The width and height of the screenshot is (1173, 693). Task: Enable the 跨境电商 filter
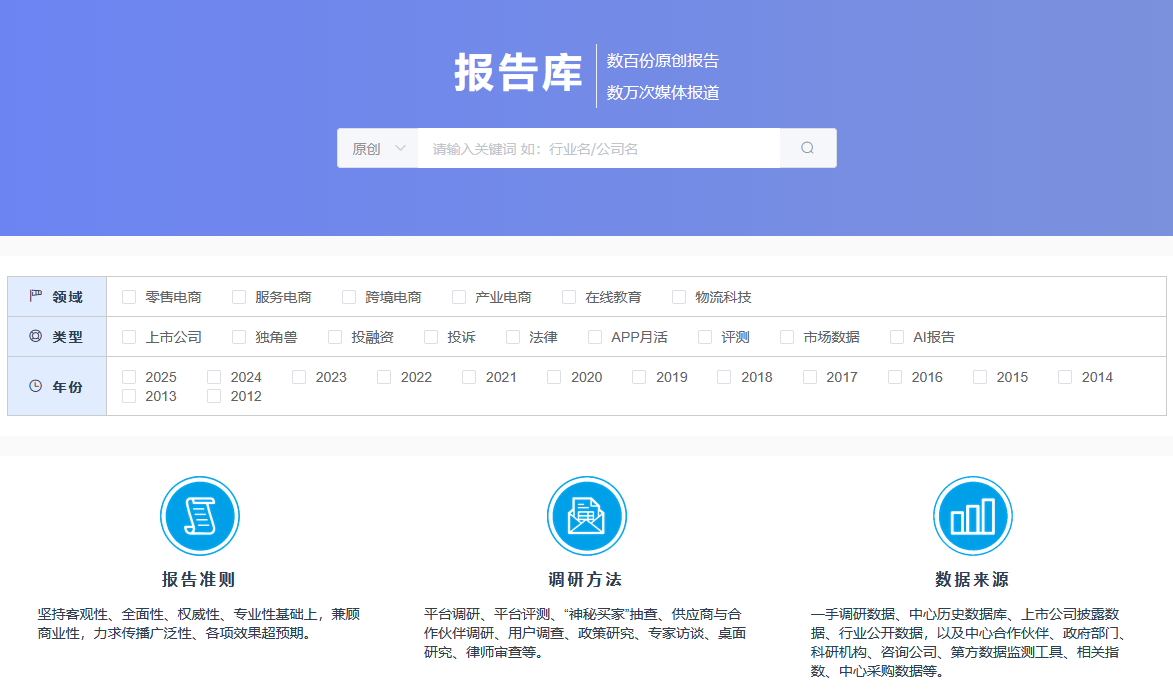[x=348, y=296]
